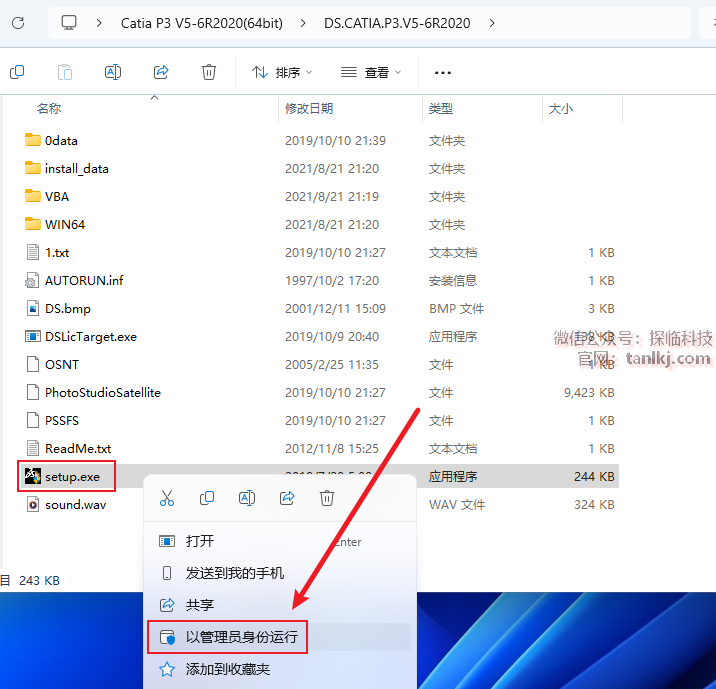
Task: Click the toolbar share icon
Action: pyautogui.click(x=161, y=72)
